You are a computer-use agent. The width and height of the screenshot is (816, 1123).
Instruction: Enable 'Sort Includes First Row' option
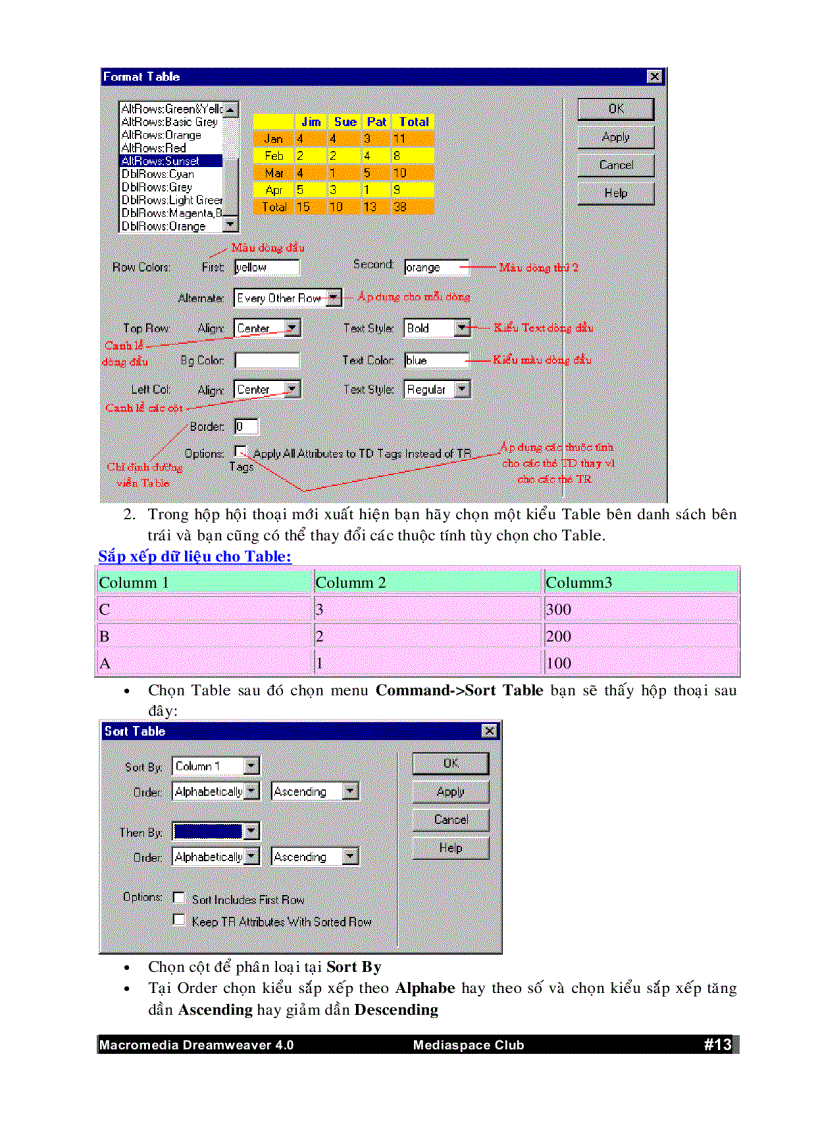(x=179, y=898)
